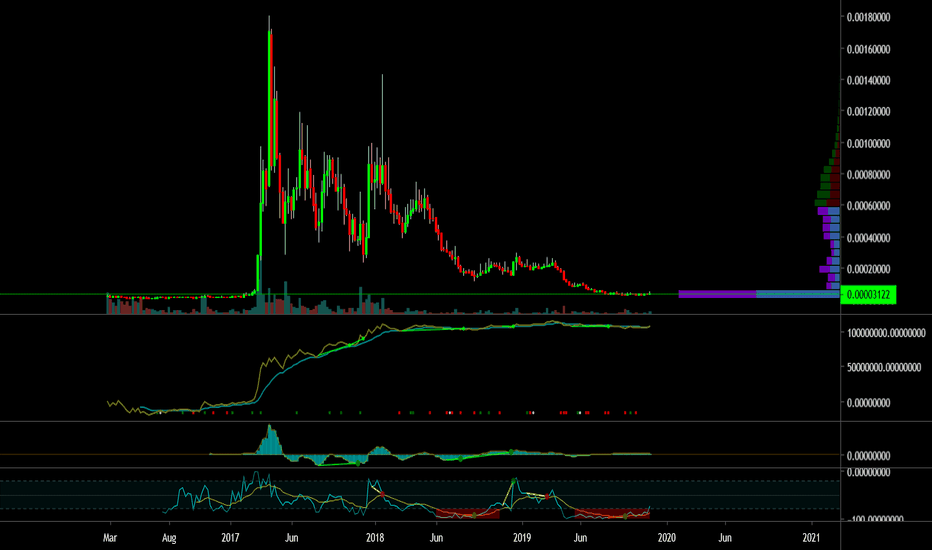Click the 2020 year label on time axis
The height and width of the screenshot is (550, 932).
tap(666, 538)
